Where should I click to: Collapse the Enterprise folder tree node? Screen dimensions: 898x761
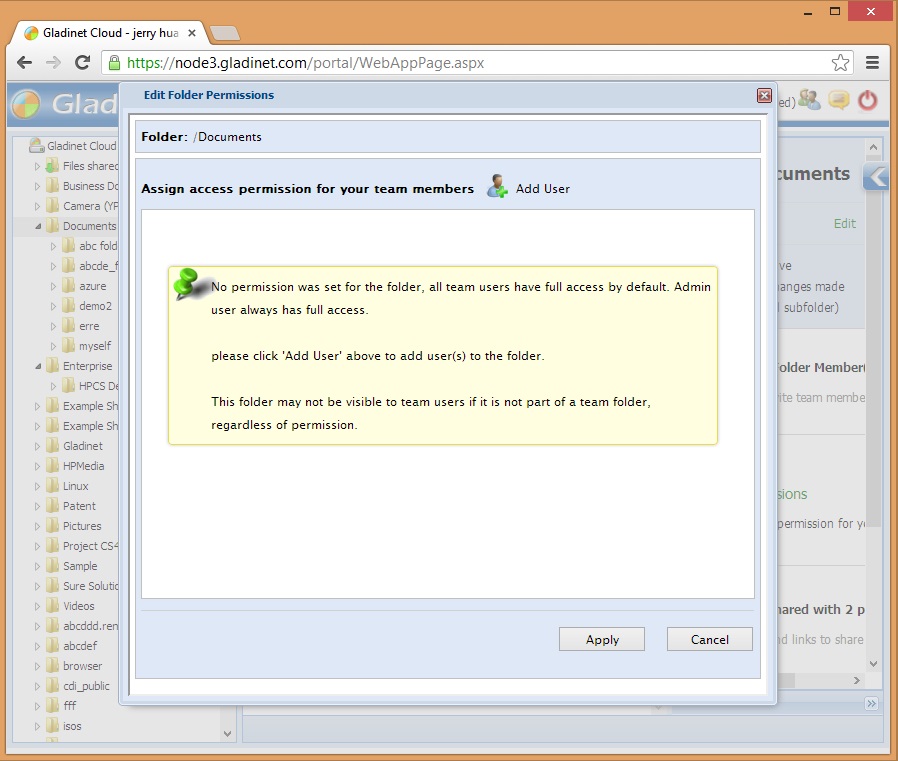[38, 366]
